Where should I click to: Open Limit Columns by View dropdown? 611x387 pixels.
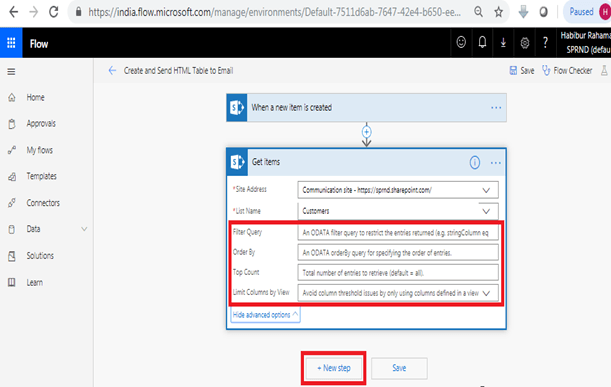tap(486, 293)
